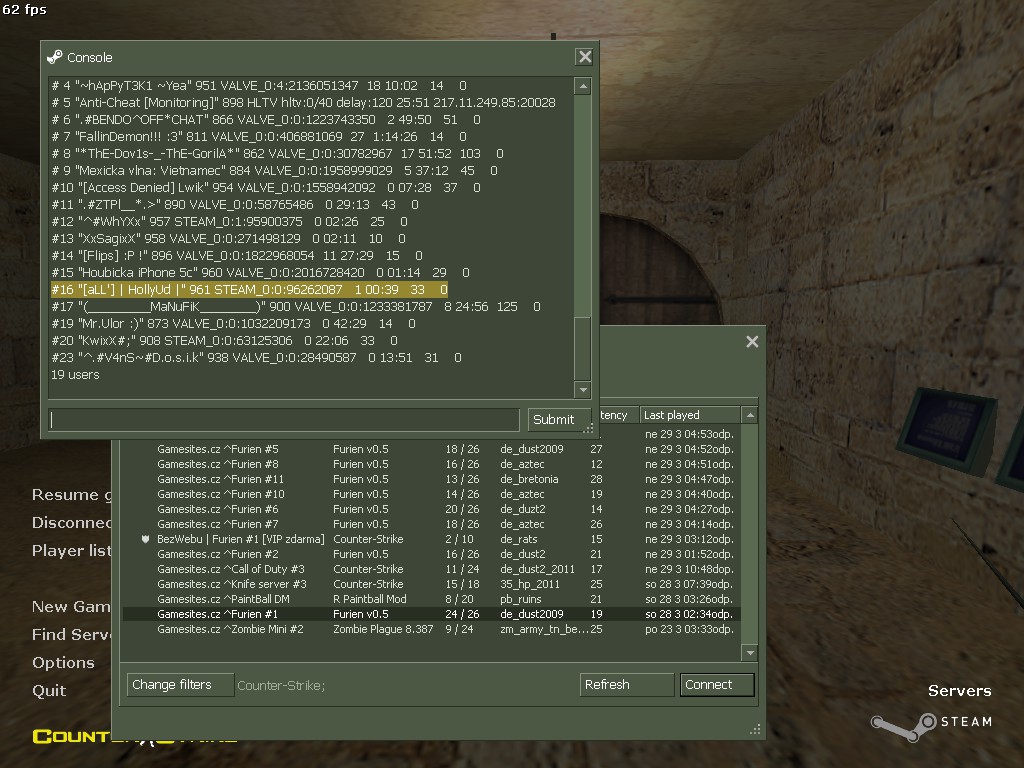Click the Steam logo icon in Console title
Viewport: 1024px width, 768px height.
(55, 57)
